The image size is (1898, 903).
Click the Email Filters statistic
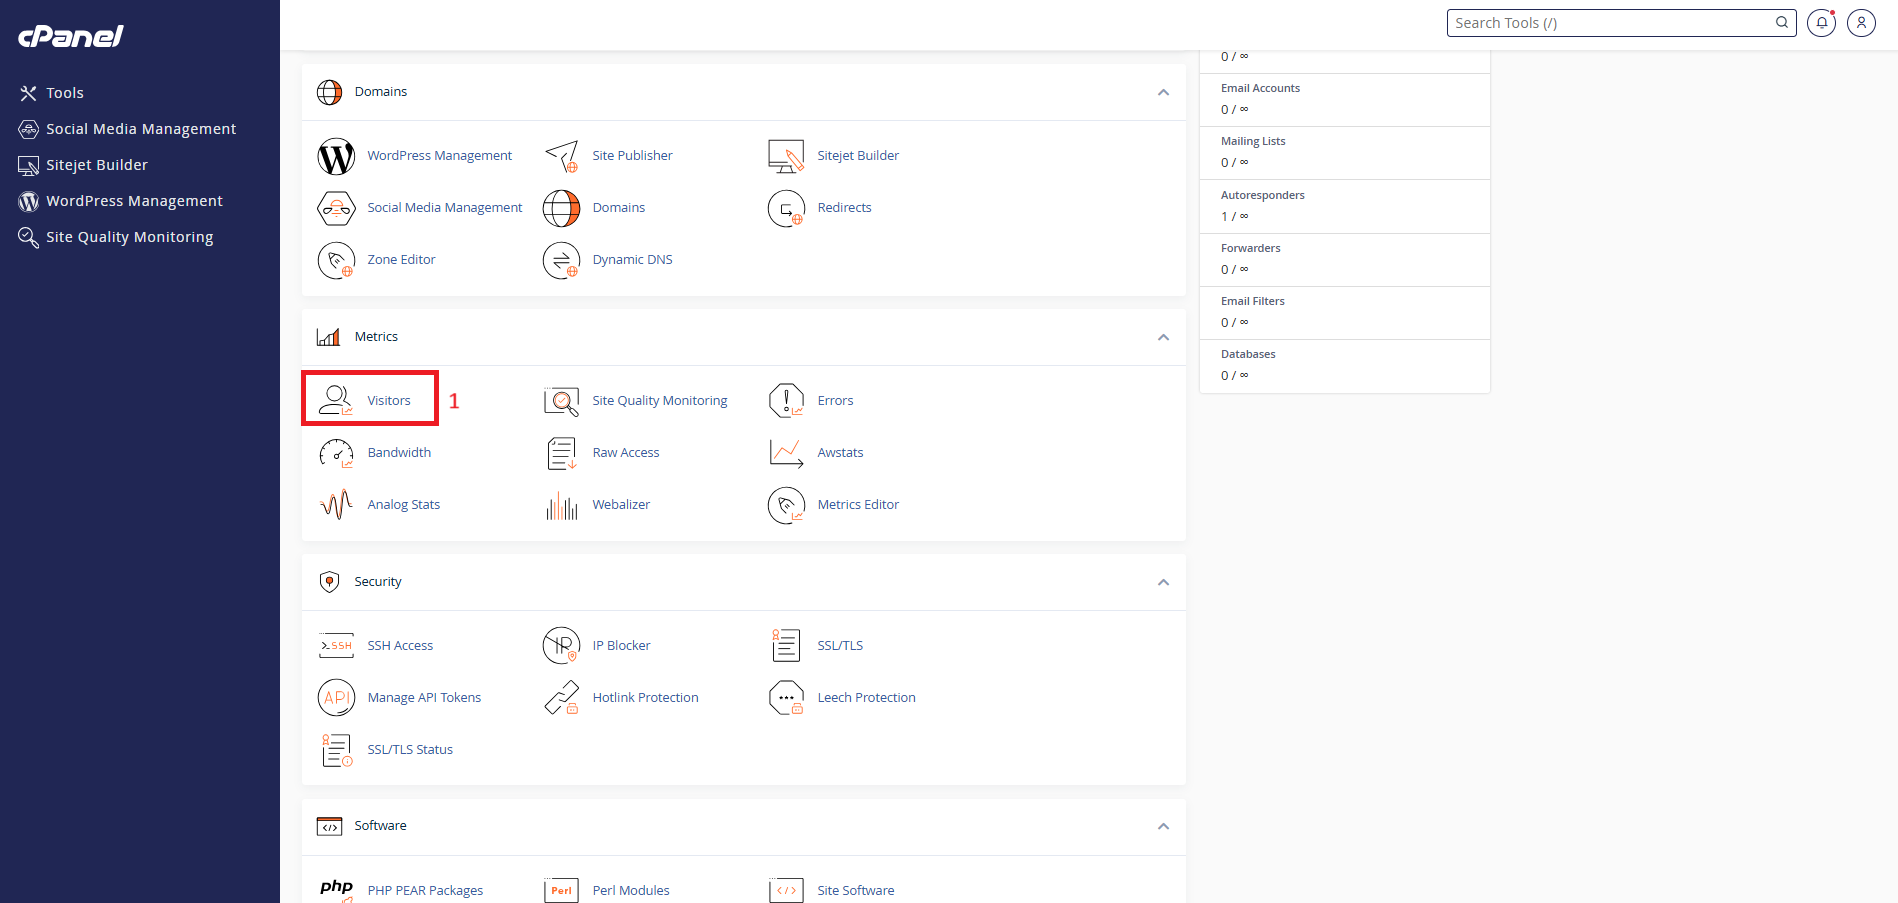[1344, 312]
